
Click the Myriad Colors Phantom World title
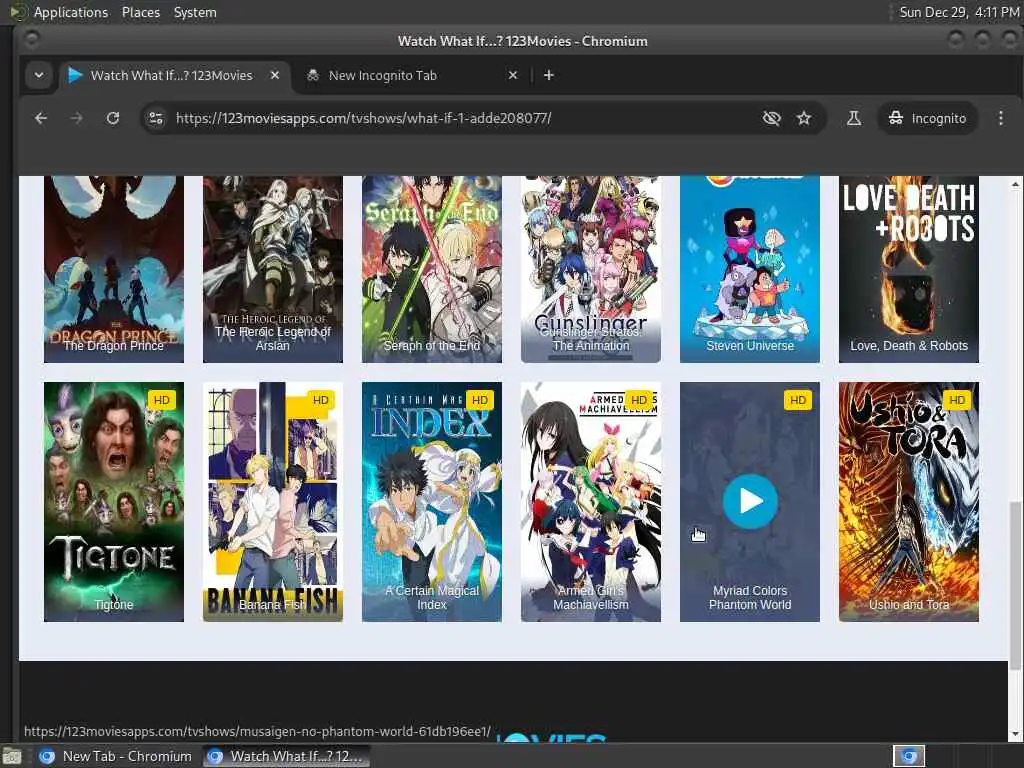coord(750,598)
